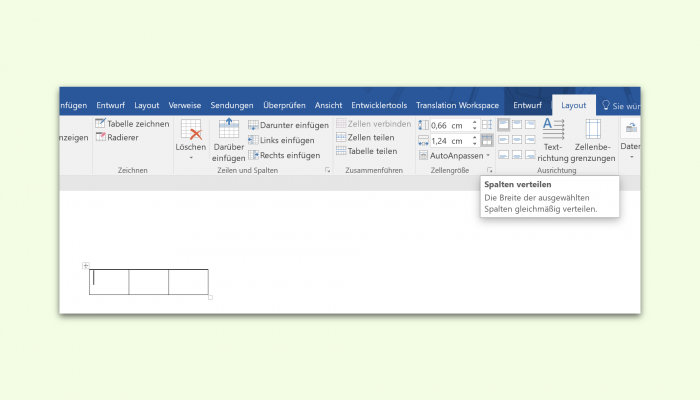Open the Zeilen und Spalten dialog launcher
The image size is (700, 400).
click(x=328, y=170)
